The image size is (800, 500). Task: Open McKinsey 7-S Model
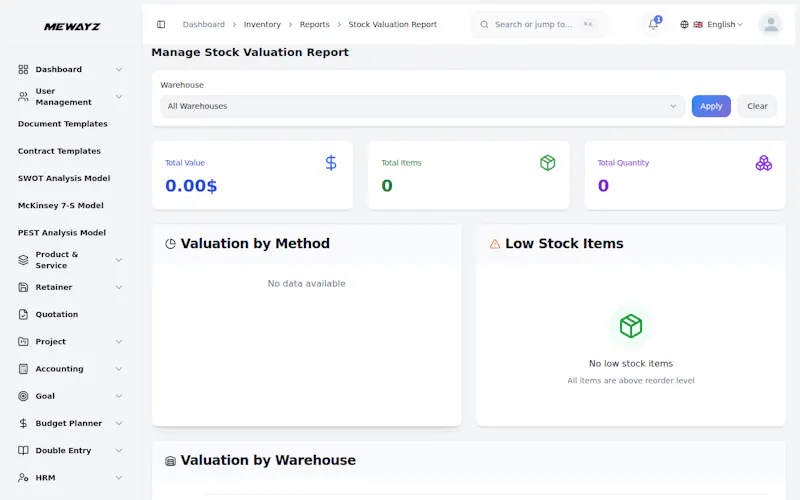click(x=61, y=206)
